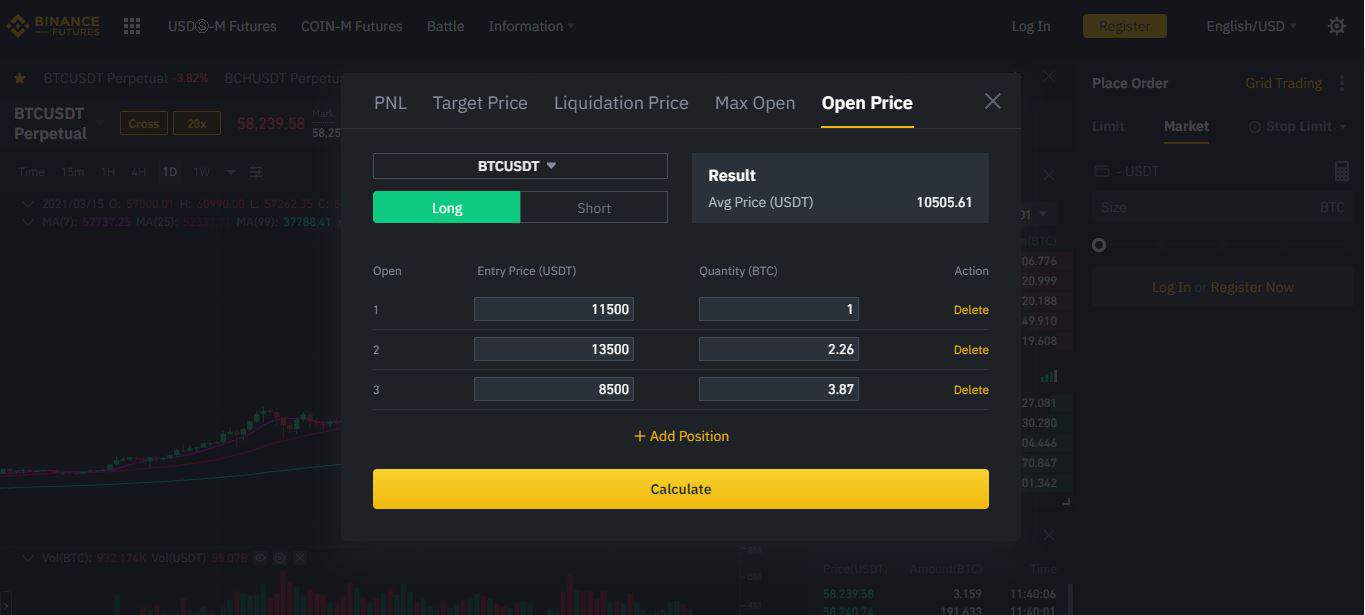Expand the BTCUSDT symbol dropdown
Viewport: 1365px width, 615px height.
(520, 166)
